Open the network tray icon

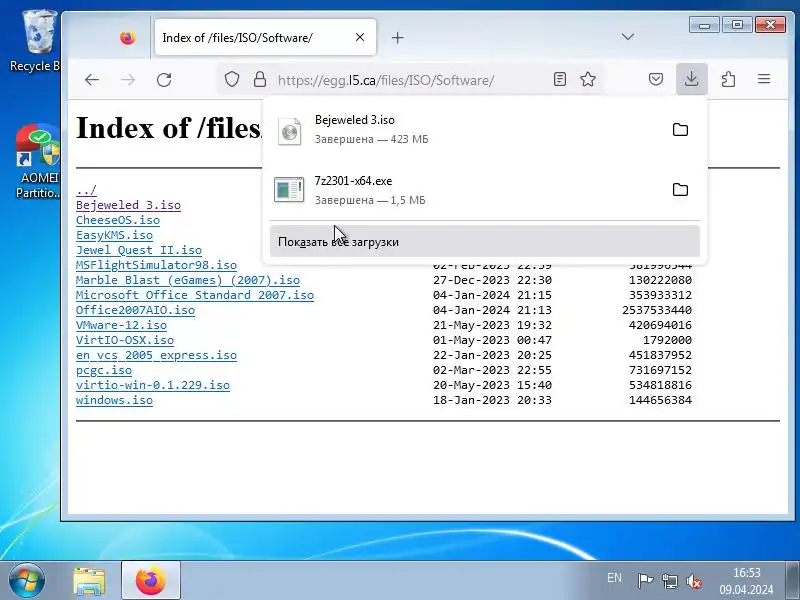(669, 581)
